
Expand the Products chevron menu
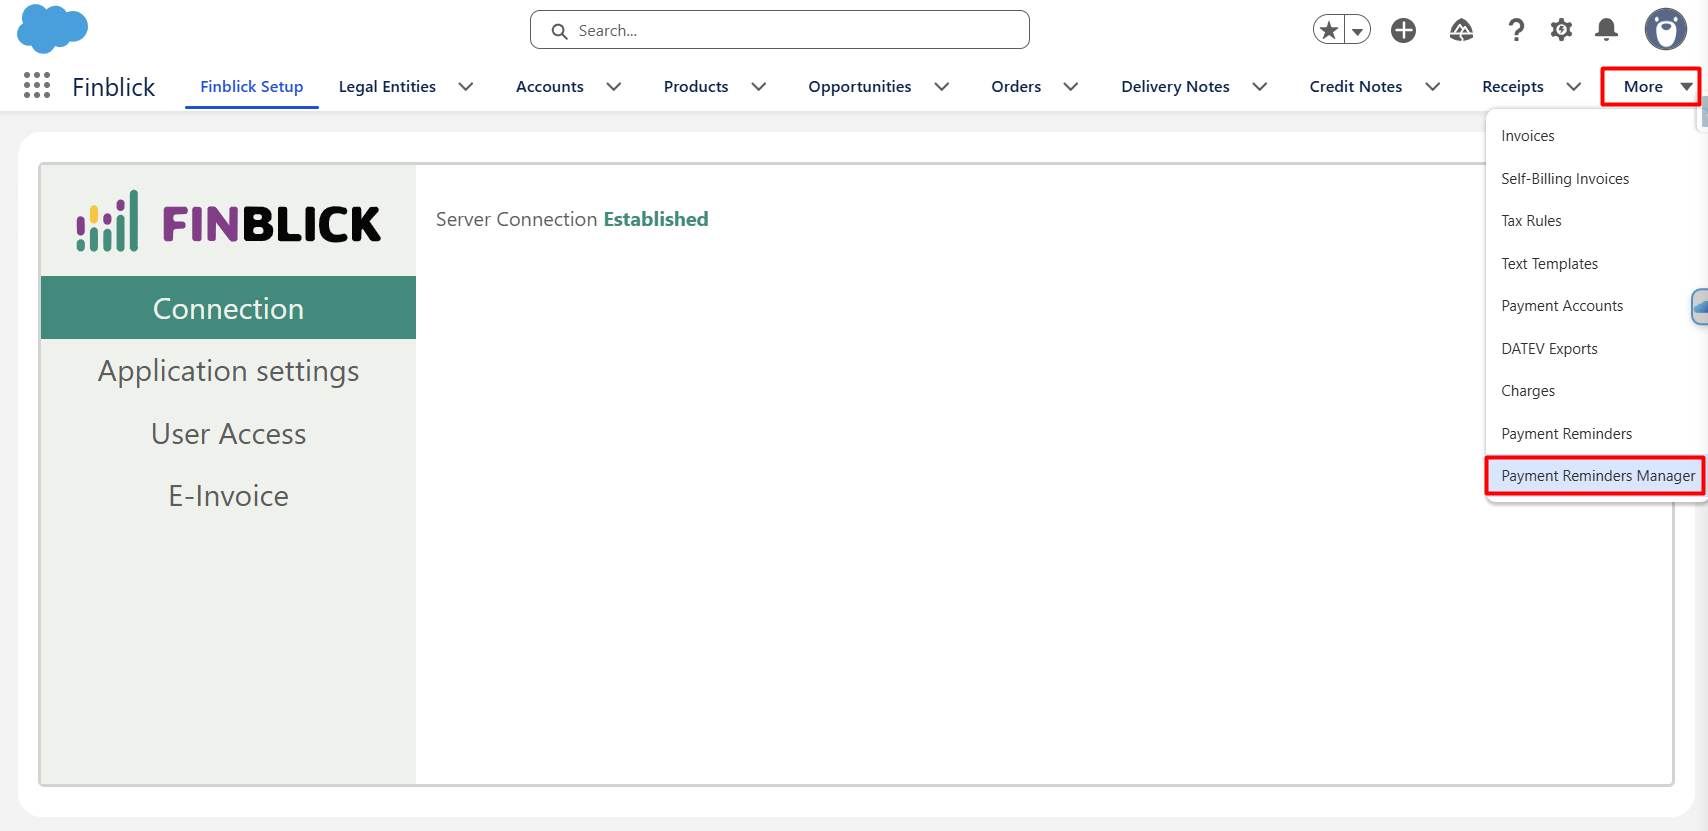pos(759,87)
